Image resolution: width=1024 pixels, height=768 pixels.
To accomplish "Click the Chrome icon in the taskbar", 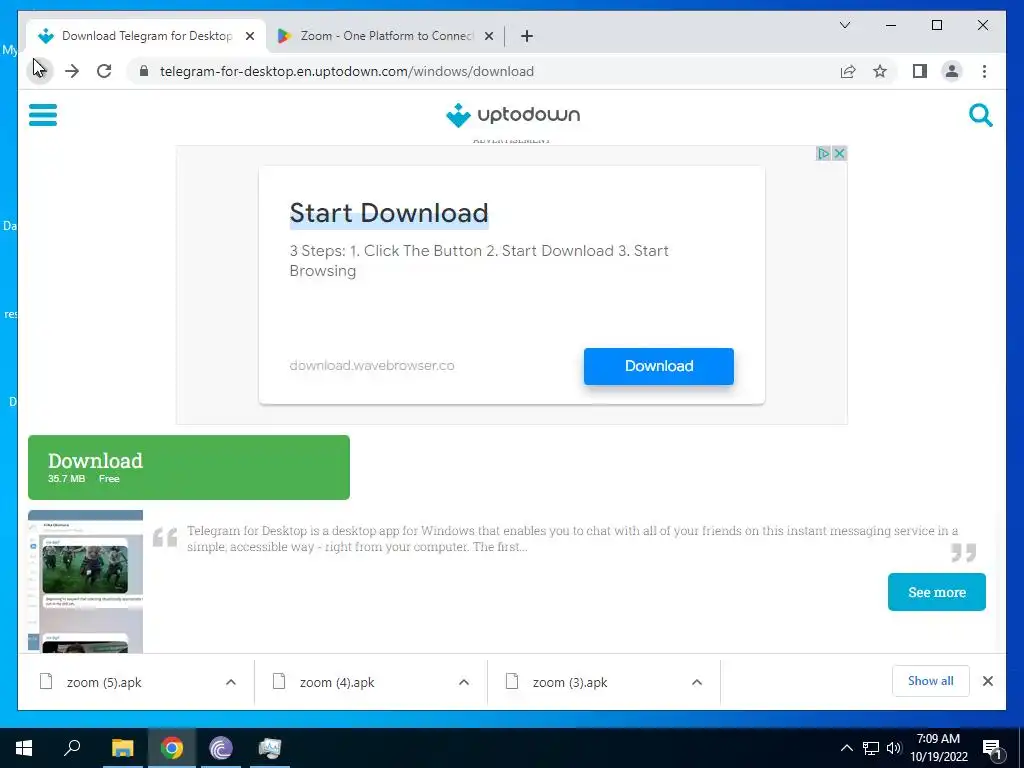I will coord(172,748).
